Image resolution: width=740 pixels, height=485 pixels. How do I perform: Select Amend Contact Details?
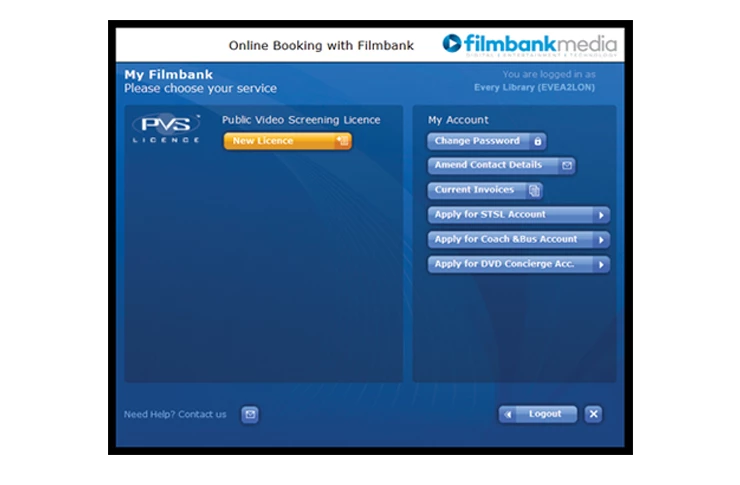coord(502,165)
